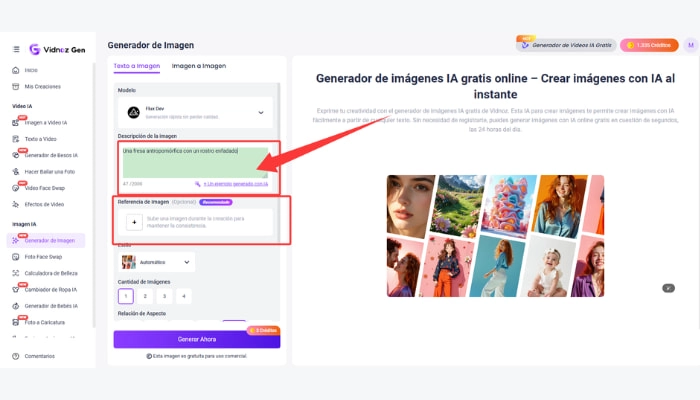Select image quantity 4
The image size is (700, 400).
pyautogui.click(x=183, y=296)
